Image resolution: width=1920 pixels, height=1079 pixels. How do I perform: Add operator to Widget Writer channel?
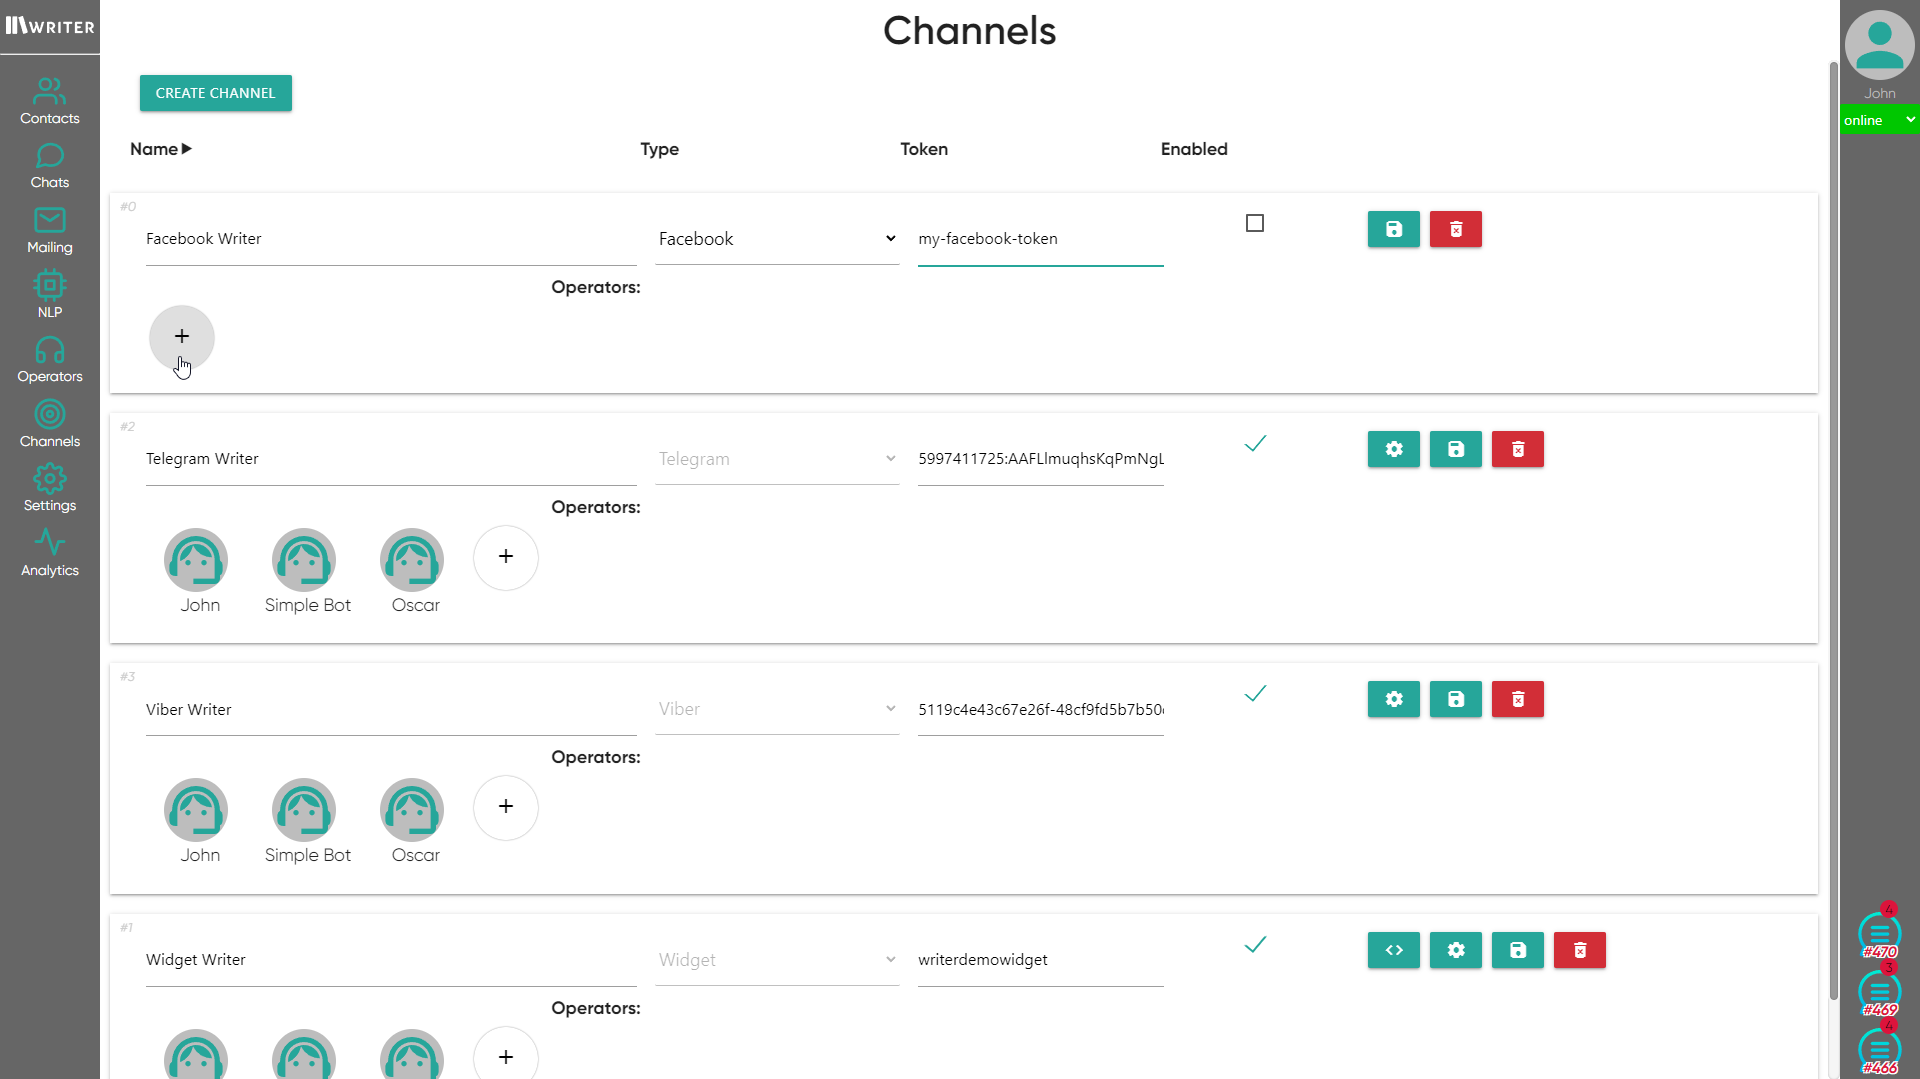point(506,1052)
